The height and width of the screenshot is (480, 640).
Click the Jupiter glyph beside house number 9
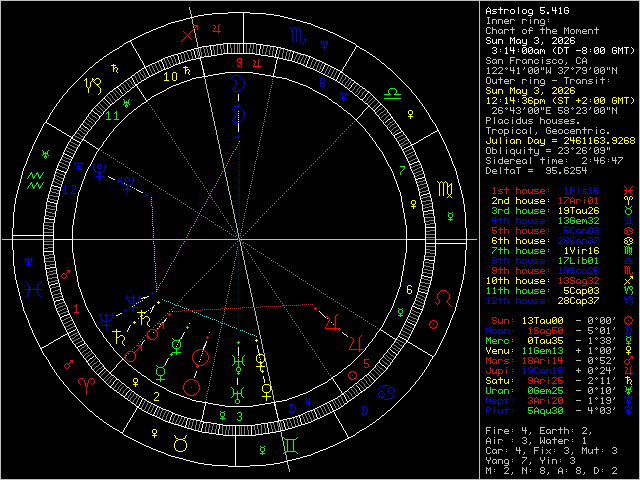click(258, 63)
